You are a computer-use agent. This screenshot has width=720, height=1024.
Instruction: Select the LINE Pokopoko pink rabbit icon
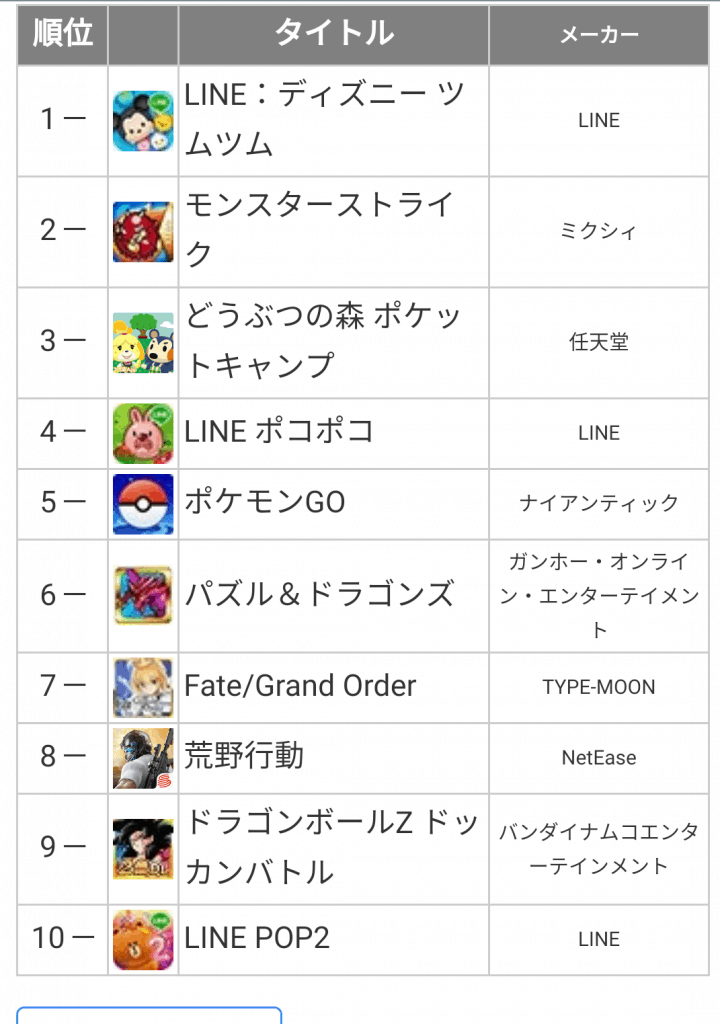(x=143, y=434)
